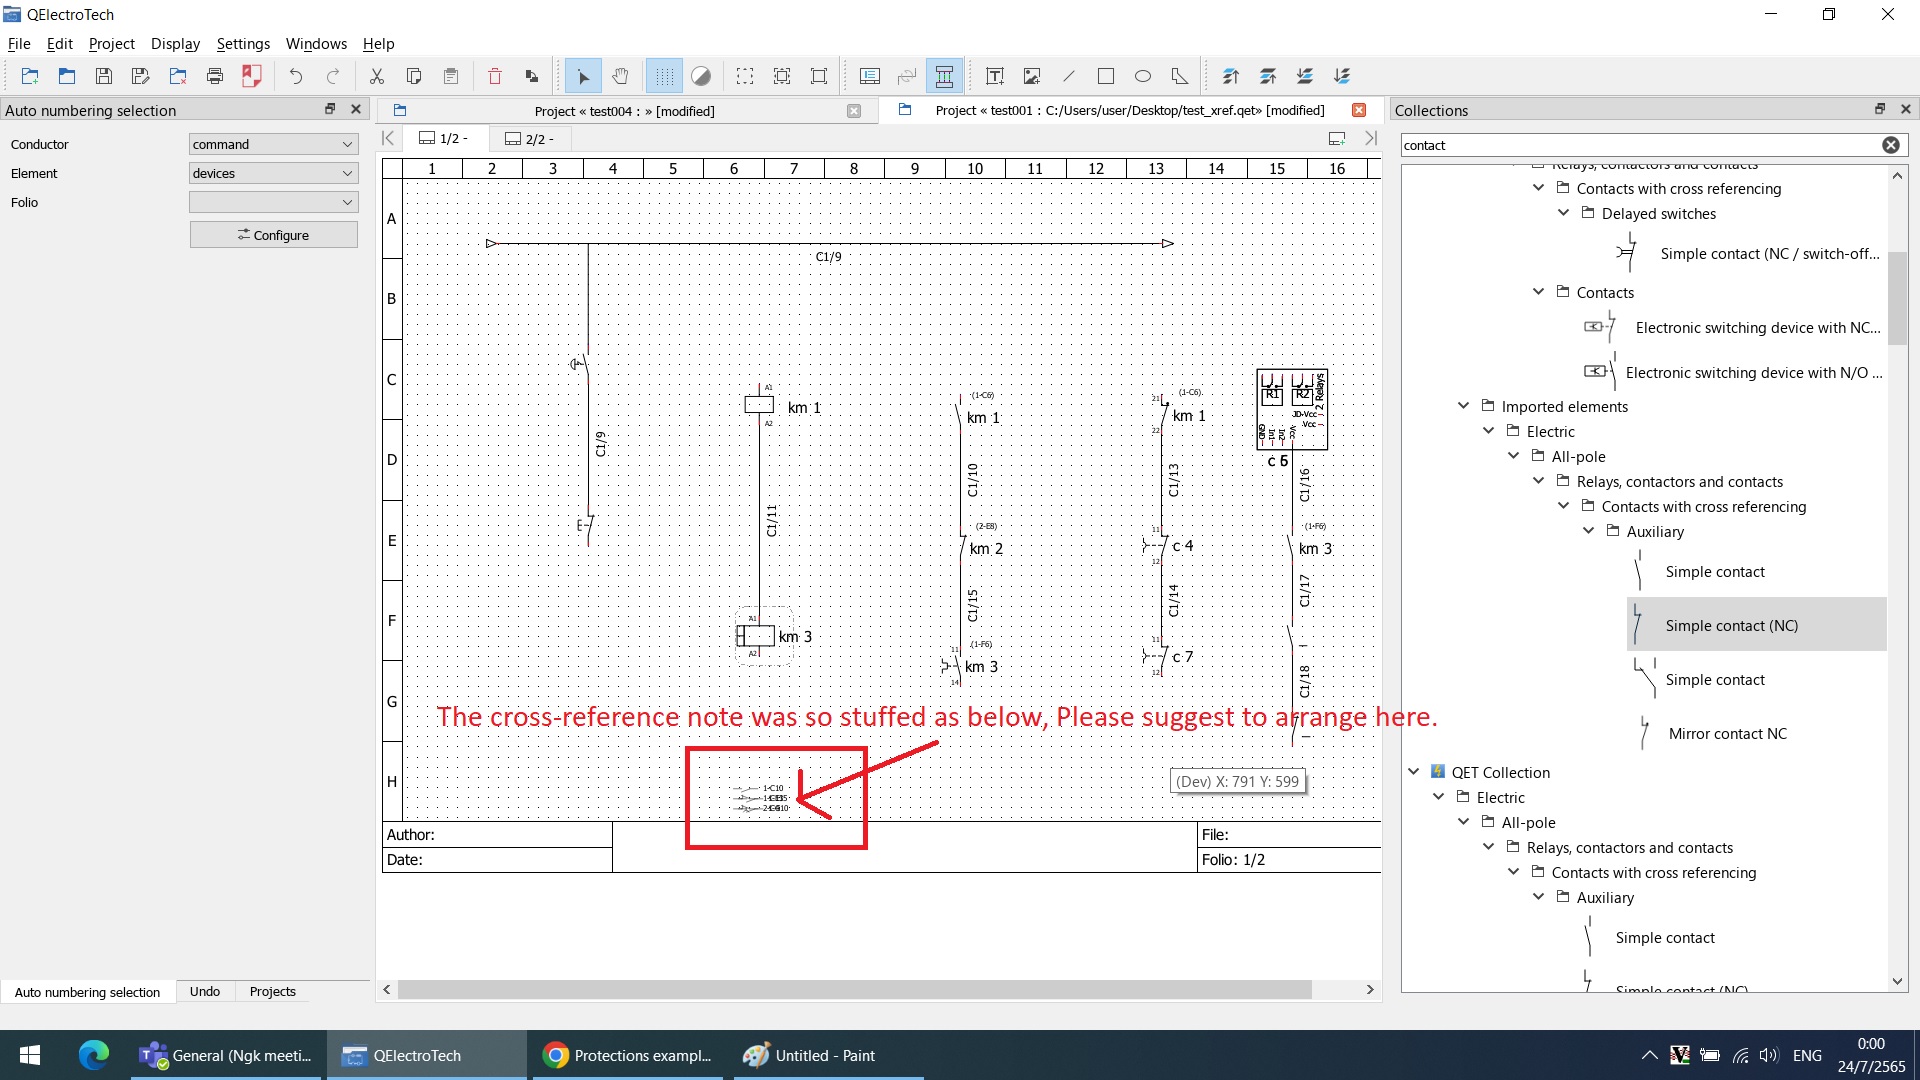Open the Element devices dropdown
The height and width of the screenshot is (1080, 1920).
[x=273, y=173]
